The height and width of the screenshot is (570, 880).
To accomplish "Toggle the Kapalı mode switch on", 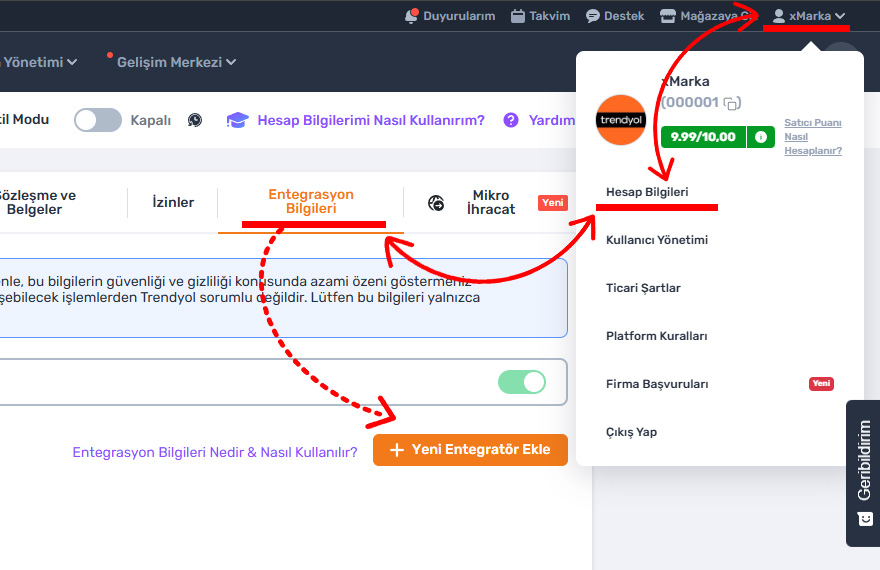I will [x=98, y=120].
